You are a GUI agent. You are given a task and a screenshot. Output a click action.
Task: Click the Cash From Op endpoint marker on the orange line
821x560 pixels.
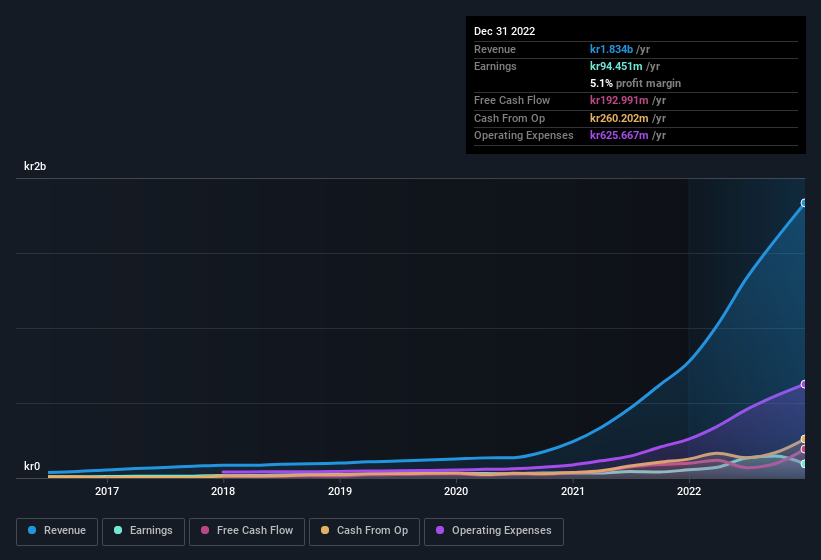tap(804, 439)
